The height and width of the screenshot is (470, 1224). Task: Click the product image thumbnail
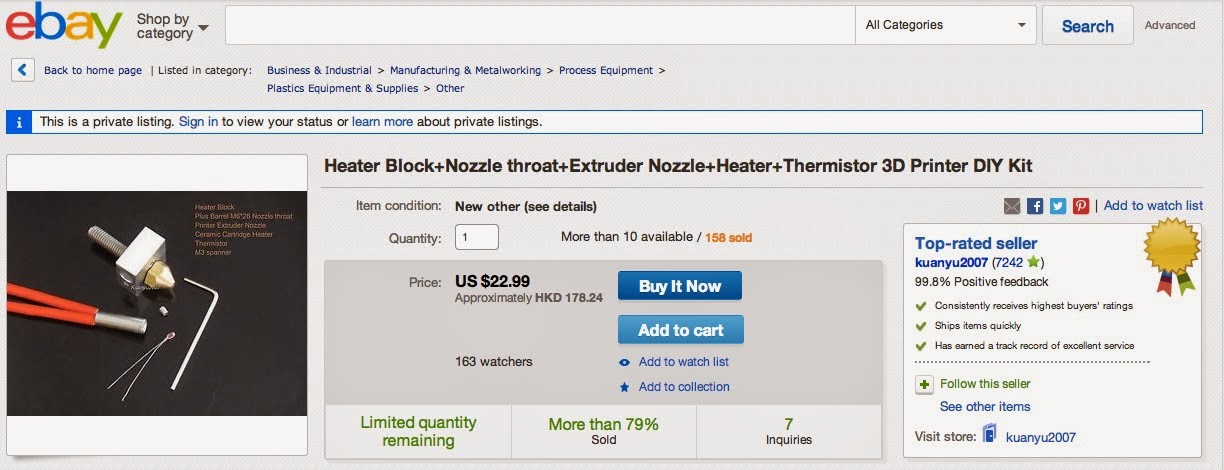[157, 303]
